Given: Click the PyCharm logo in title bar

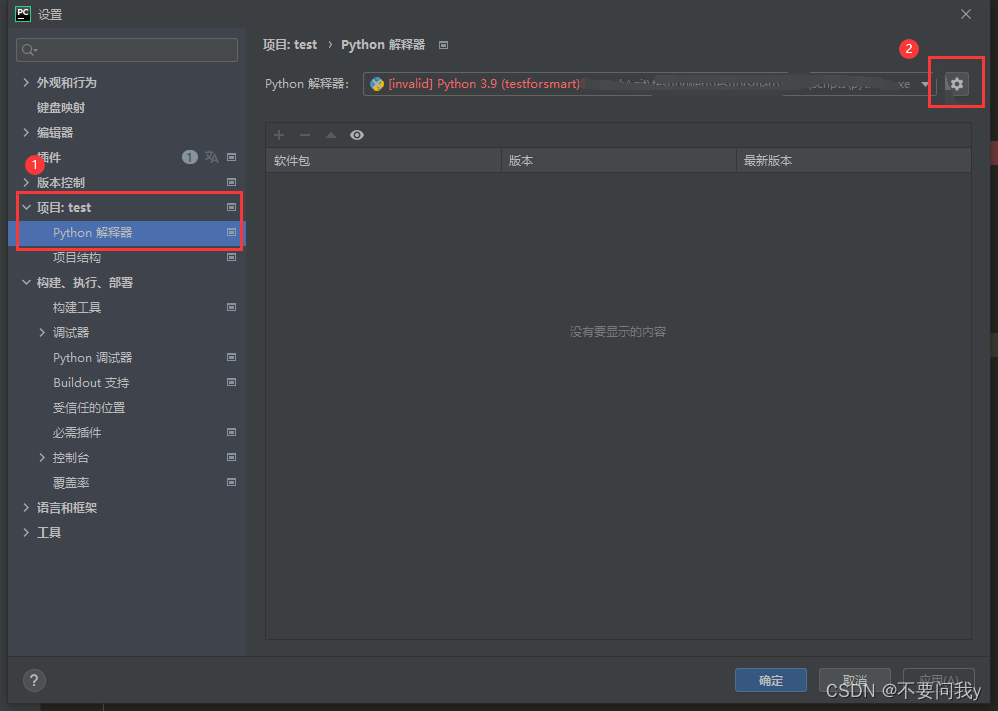Looking at the screenshot, I should 23,14.
